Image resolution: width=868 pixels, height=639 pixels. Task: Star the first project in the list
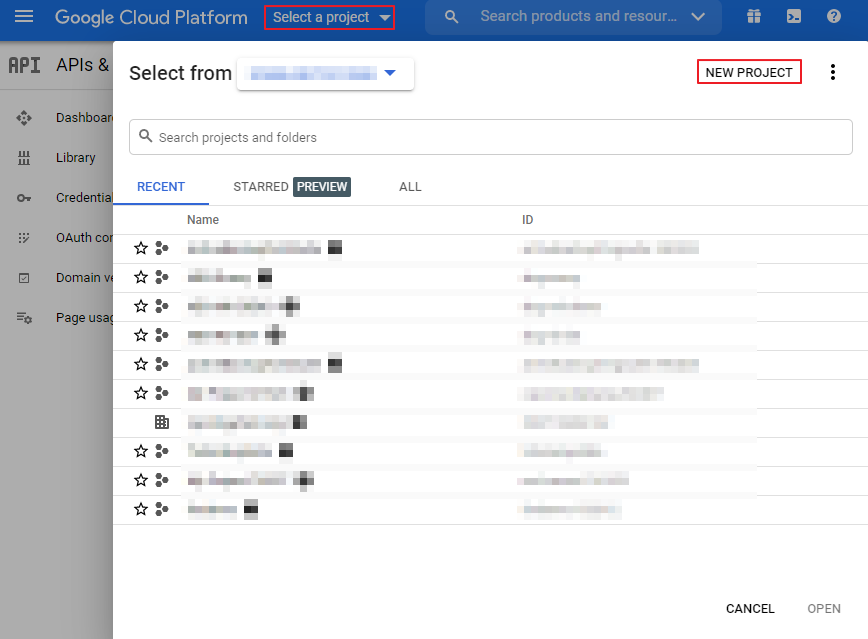(x=141, y=248)
